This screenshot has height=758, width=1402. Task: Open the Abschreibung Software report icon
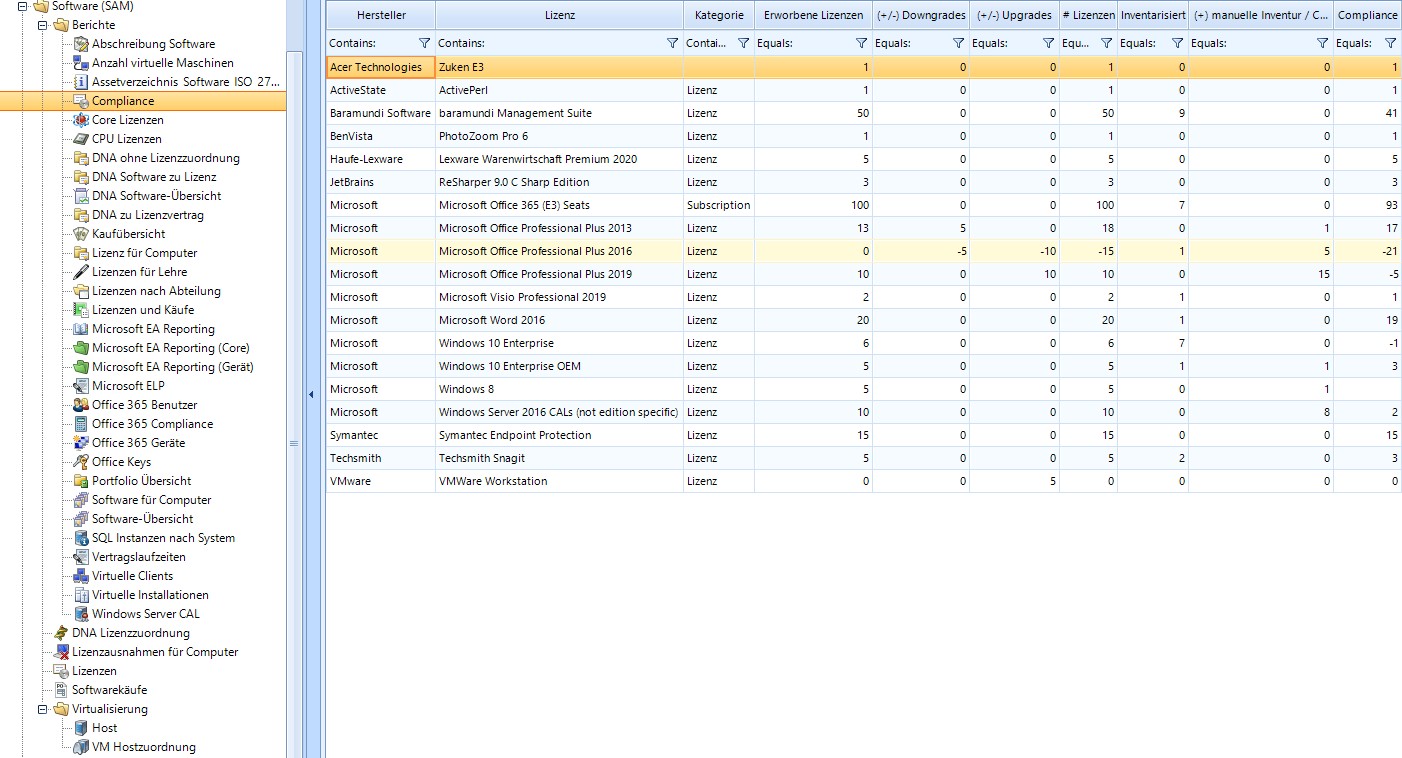point(81,44)
